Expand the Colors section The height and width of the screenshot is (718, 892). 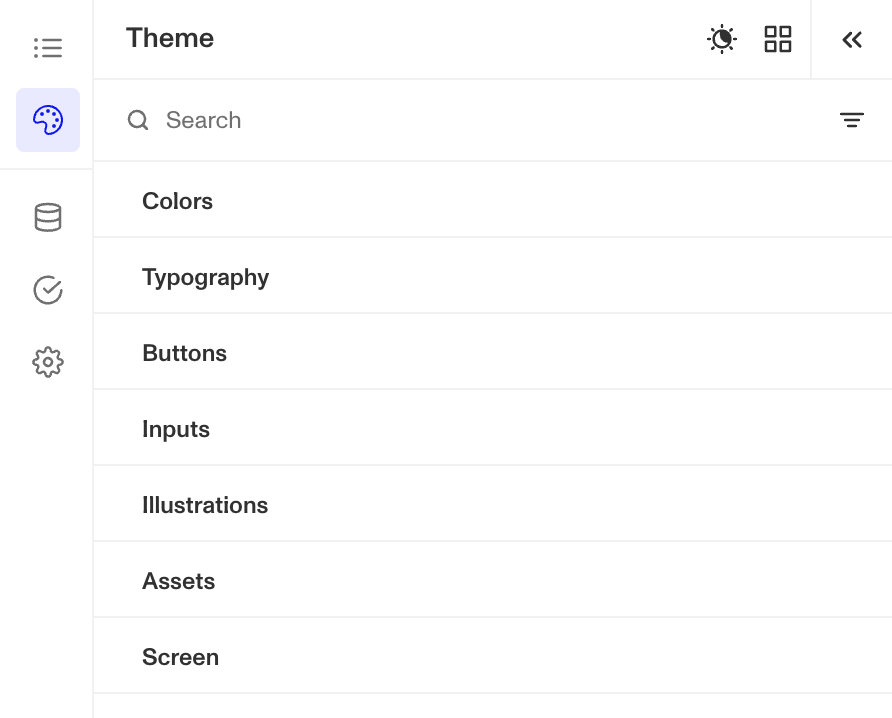coord(177,200)
